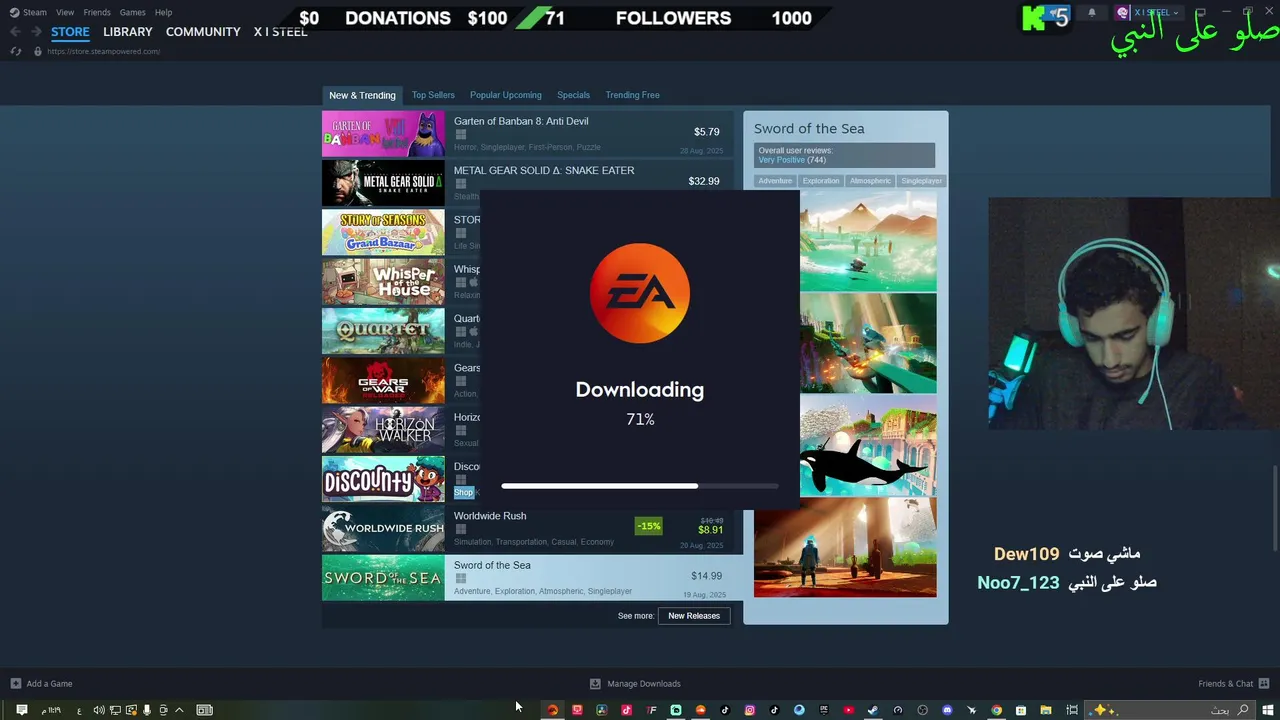The width and height of the screenshot is (1280, 720).
Task: Click the microphone tray icon
Action: coord(147,710)
